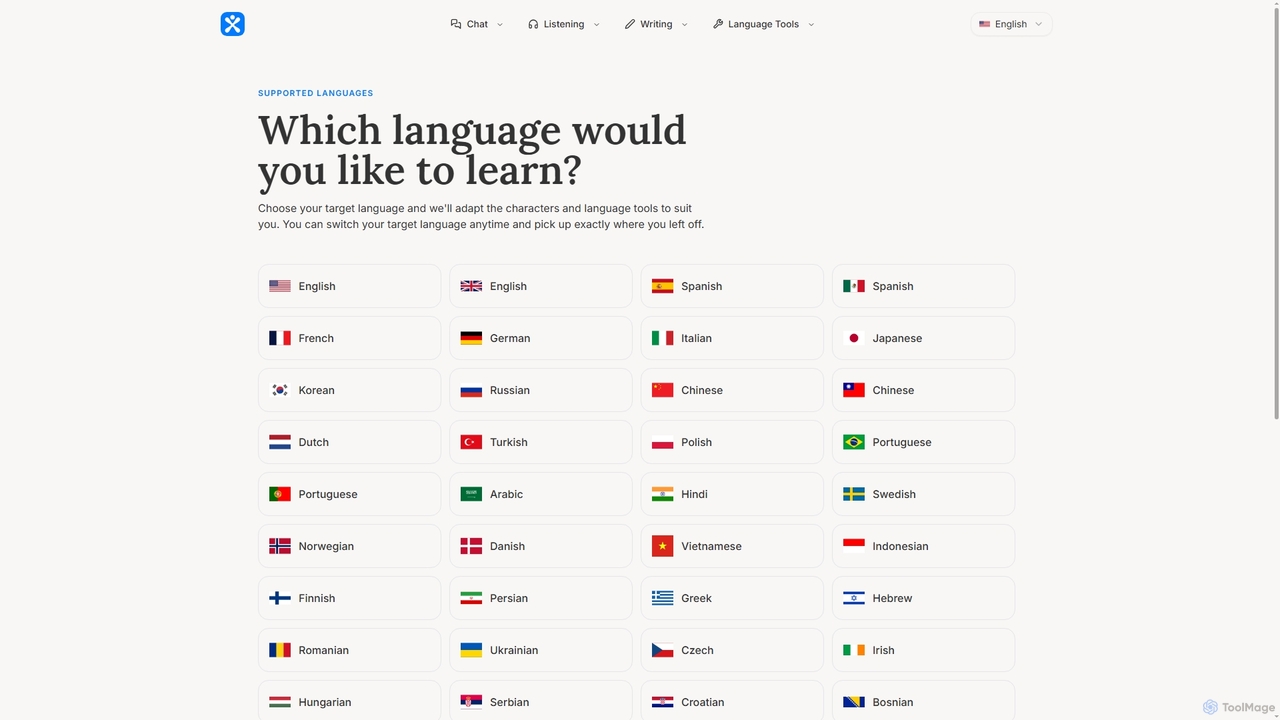1280x720 pixels.
Task: Select Swedish as target language
Action: pyautogui.click(x=923, y=494)
